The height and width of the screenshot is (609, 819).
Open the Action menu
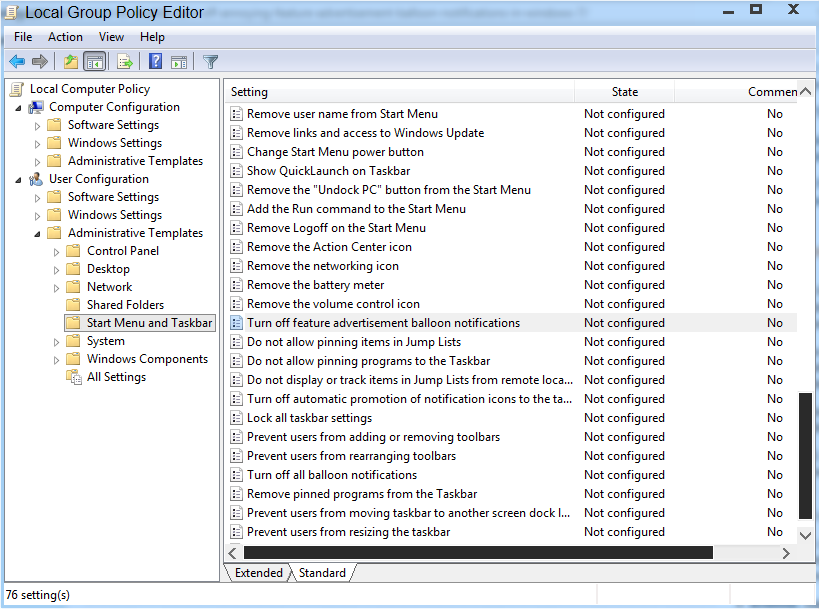pos(65,37)
